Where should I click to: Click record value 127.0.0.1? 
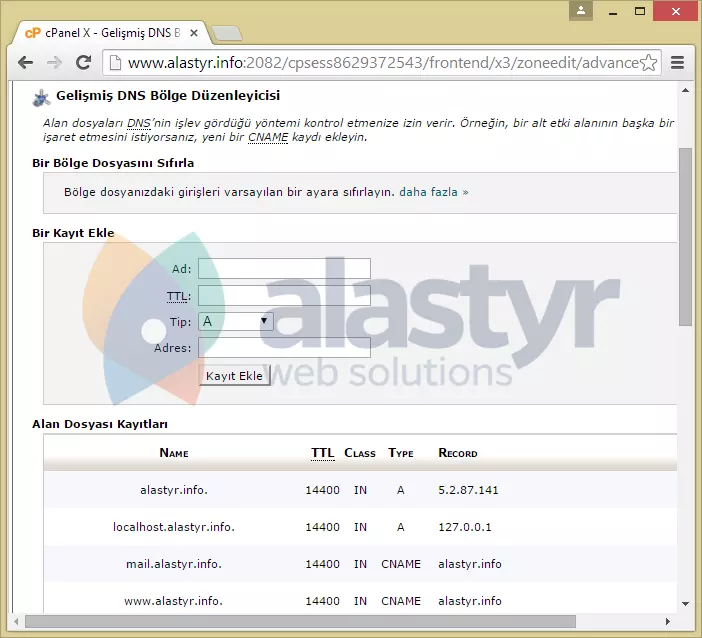point(465,527)
